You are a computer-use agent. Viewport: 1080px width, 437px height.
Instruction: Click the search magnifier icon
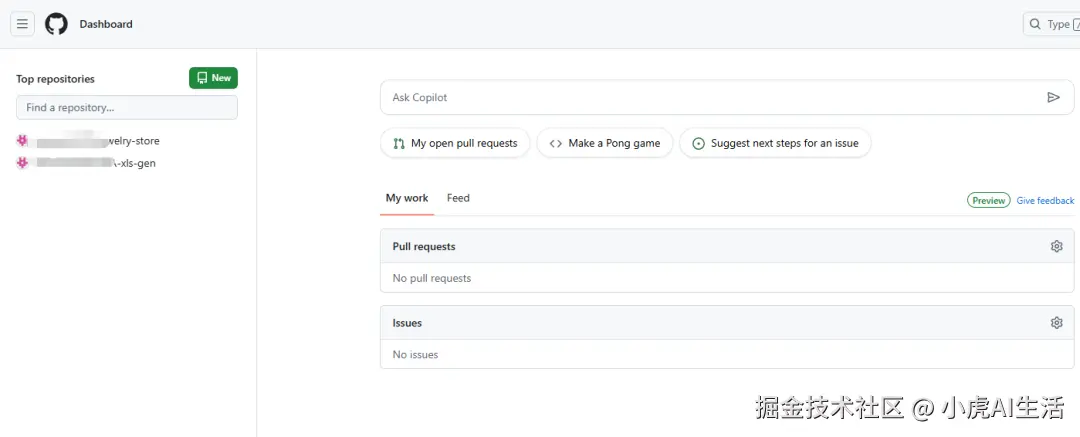1034,24
